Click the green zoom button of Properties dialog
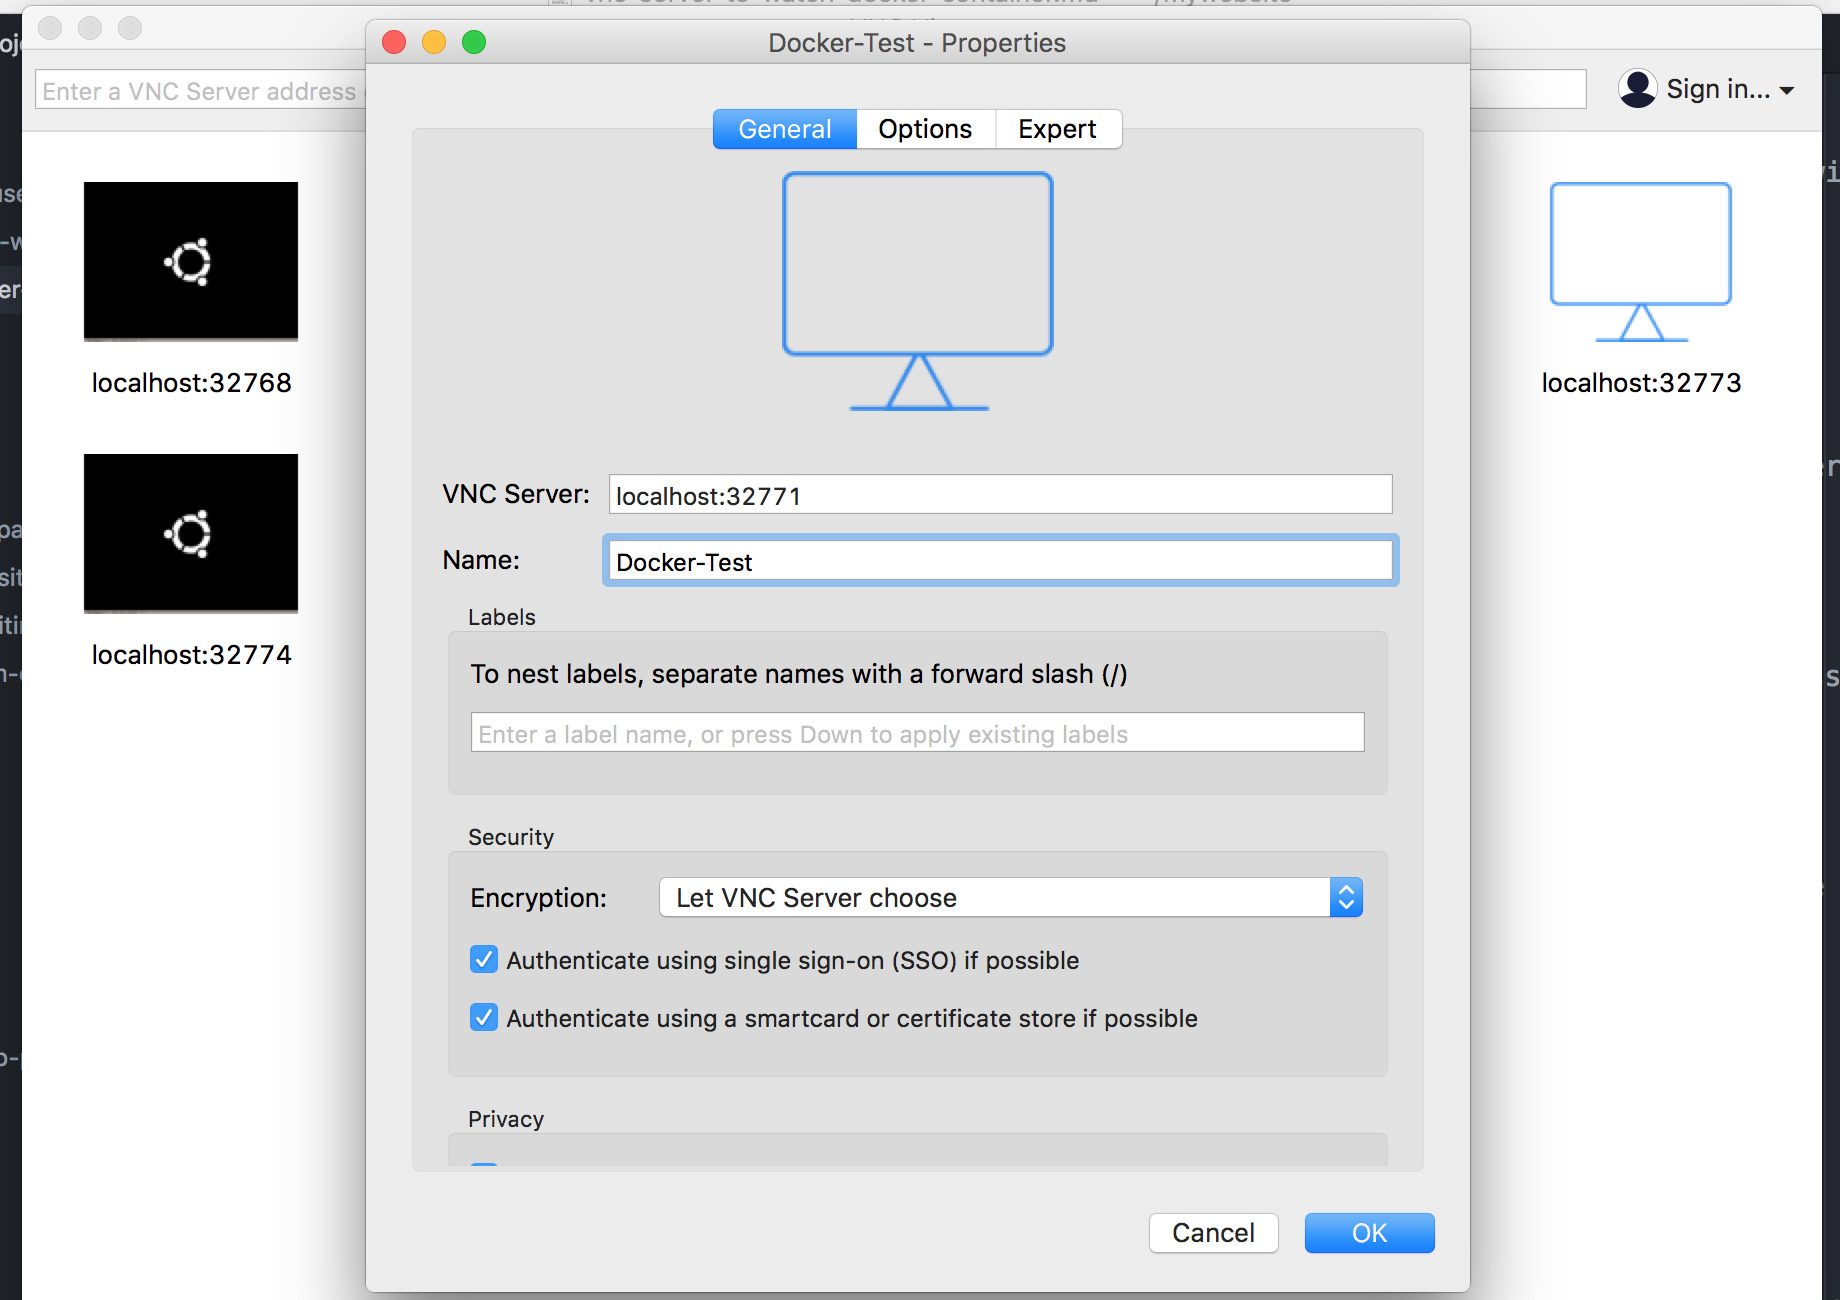Viewport: 1840px width, 1300px height. coord(474,42)
